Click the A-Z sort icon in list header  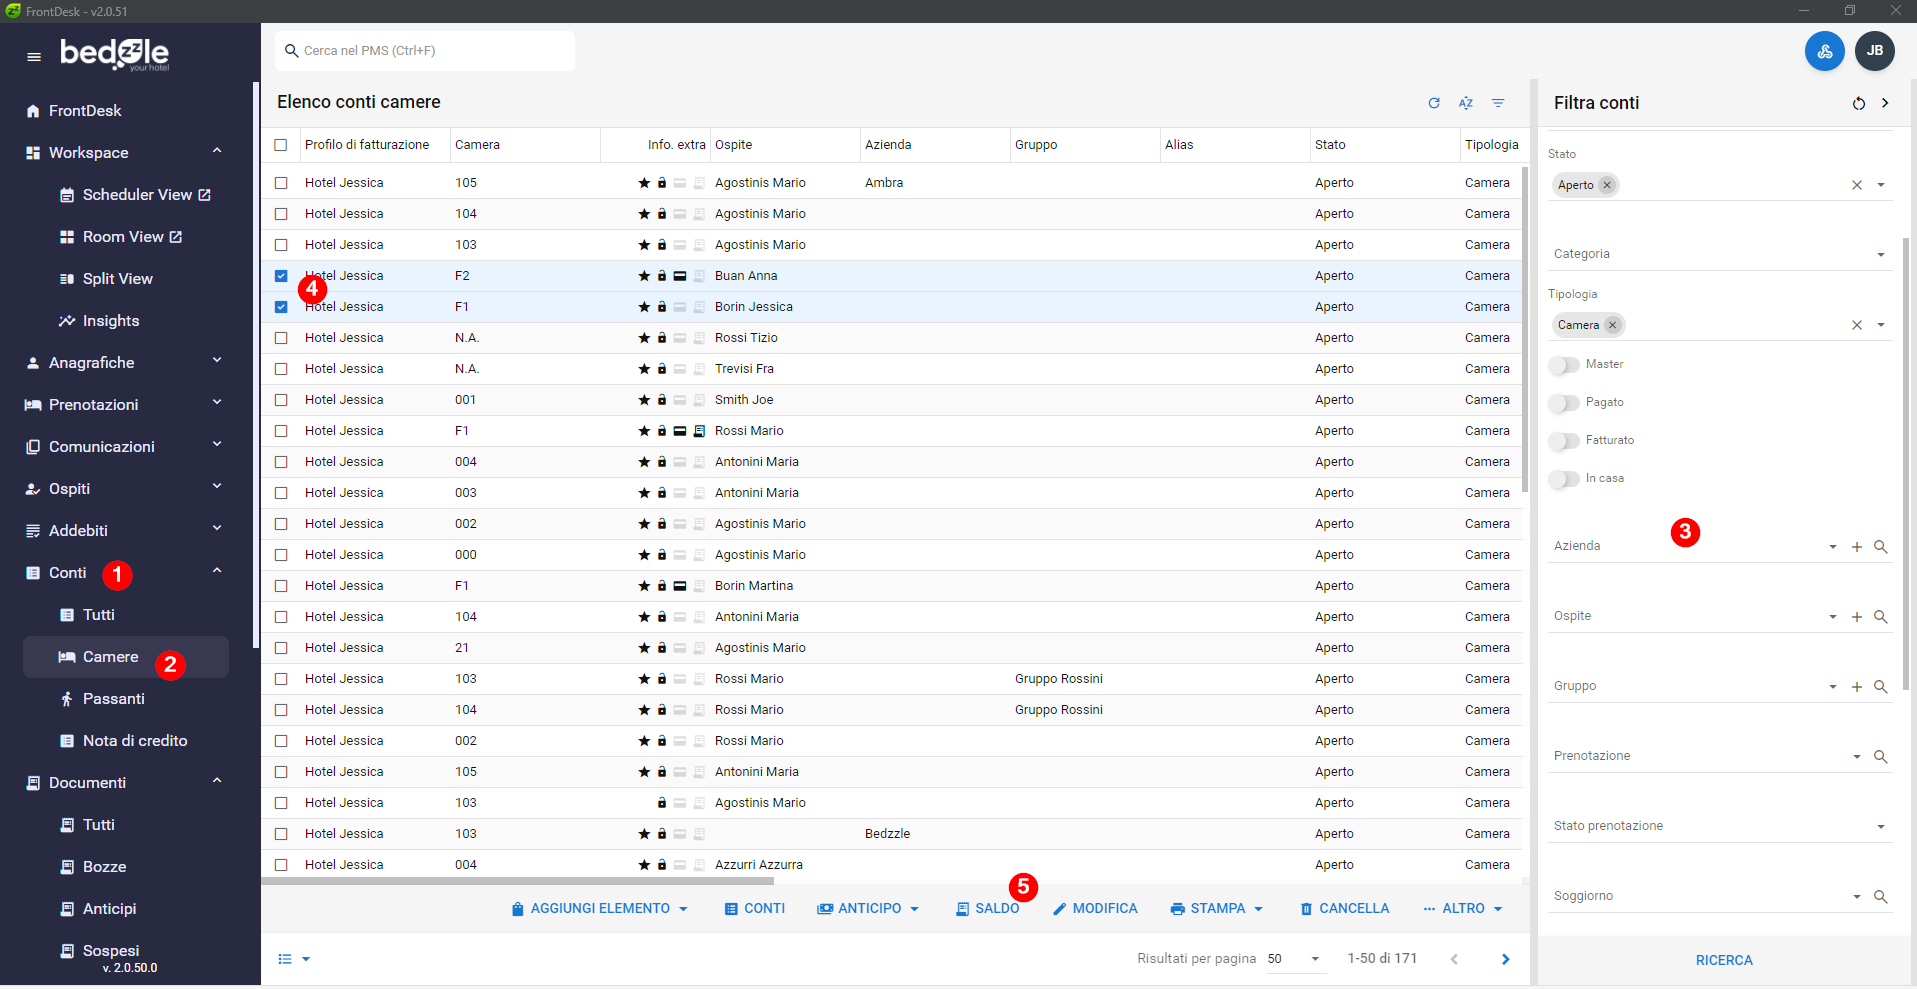click(1465, 103)
